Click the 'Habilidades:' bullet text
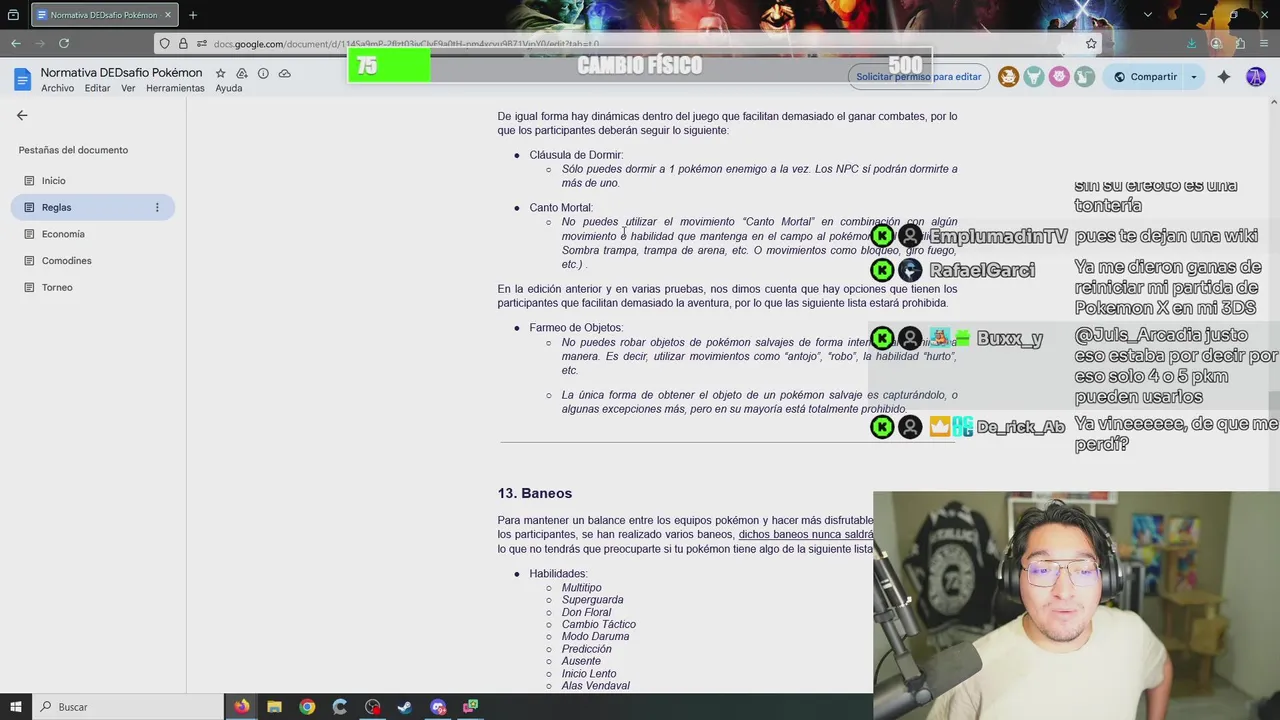The width and height of the screenshot is (1280, 720). [x=559, y=574]
